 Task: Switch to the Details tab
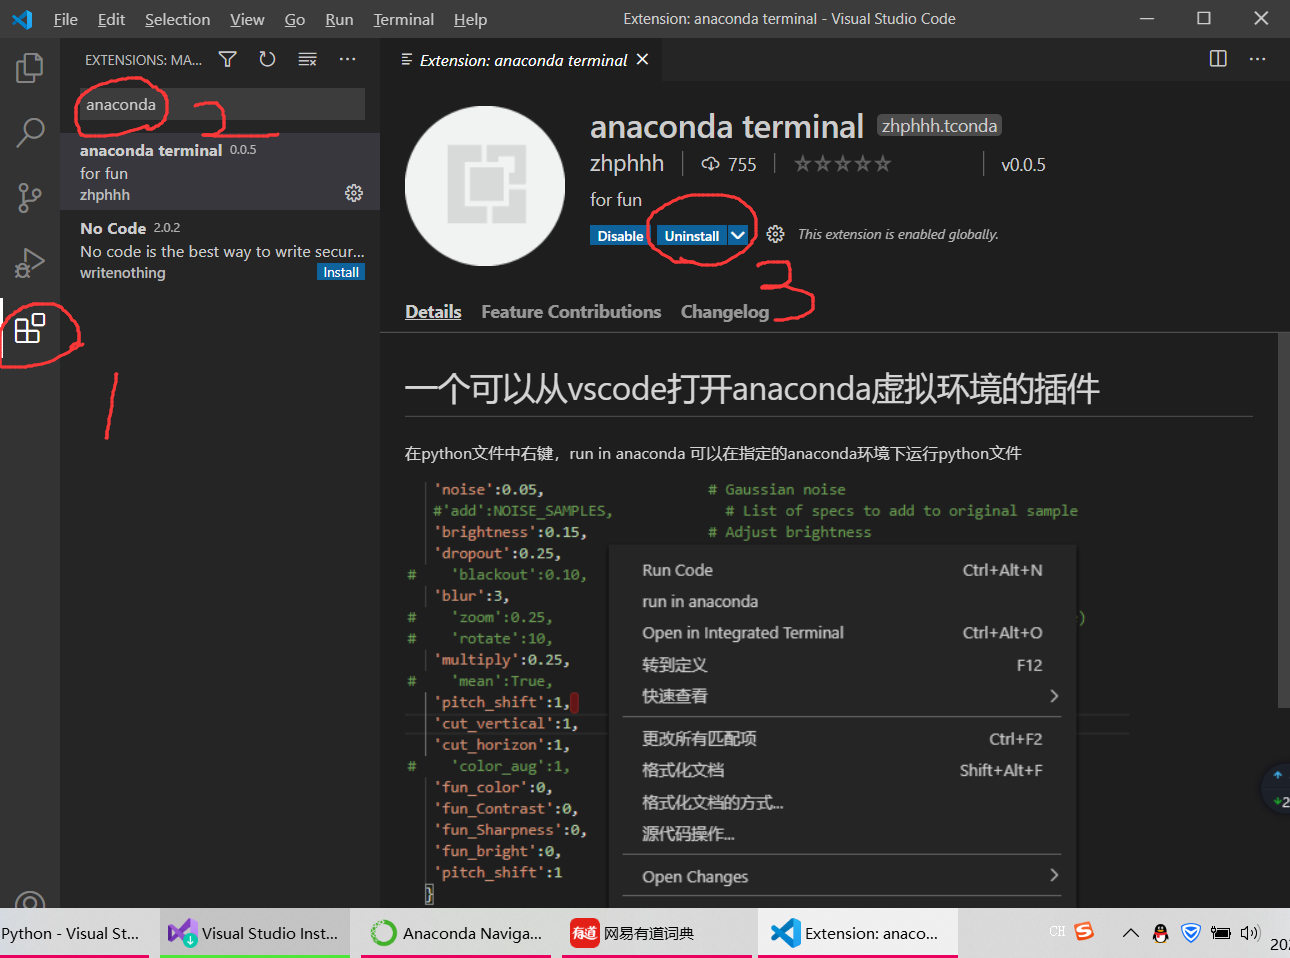[x=433, y=312]
